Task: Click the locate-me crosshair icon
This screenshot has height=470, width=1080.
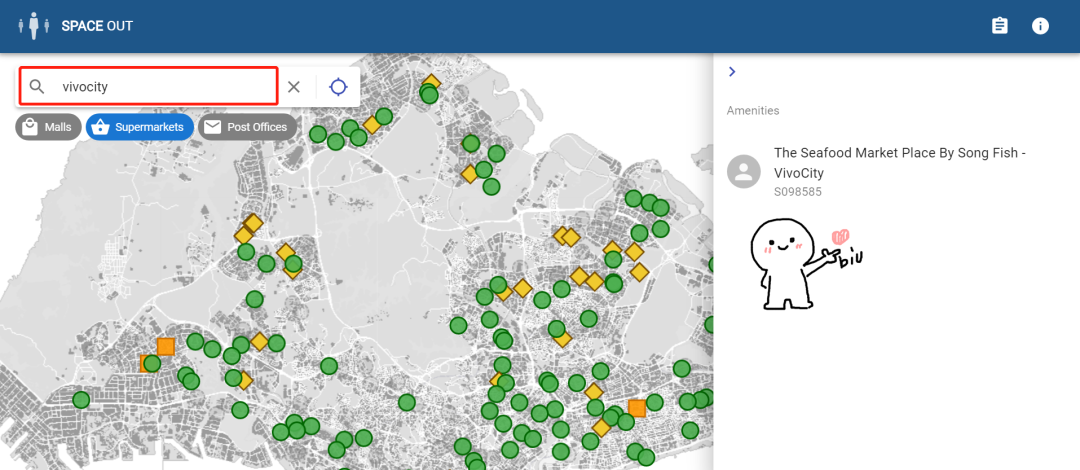Action: (338, 87)
